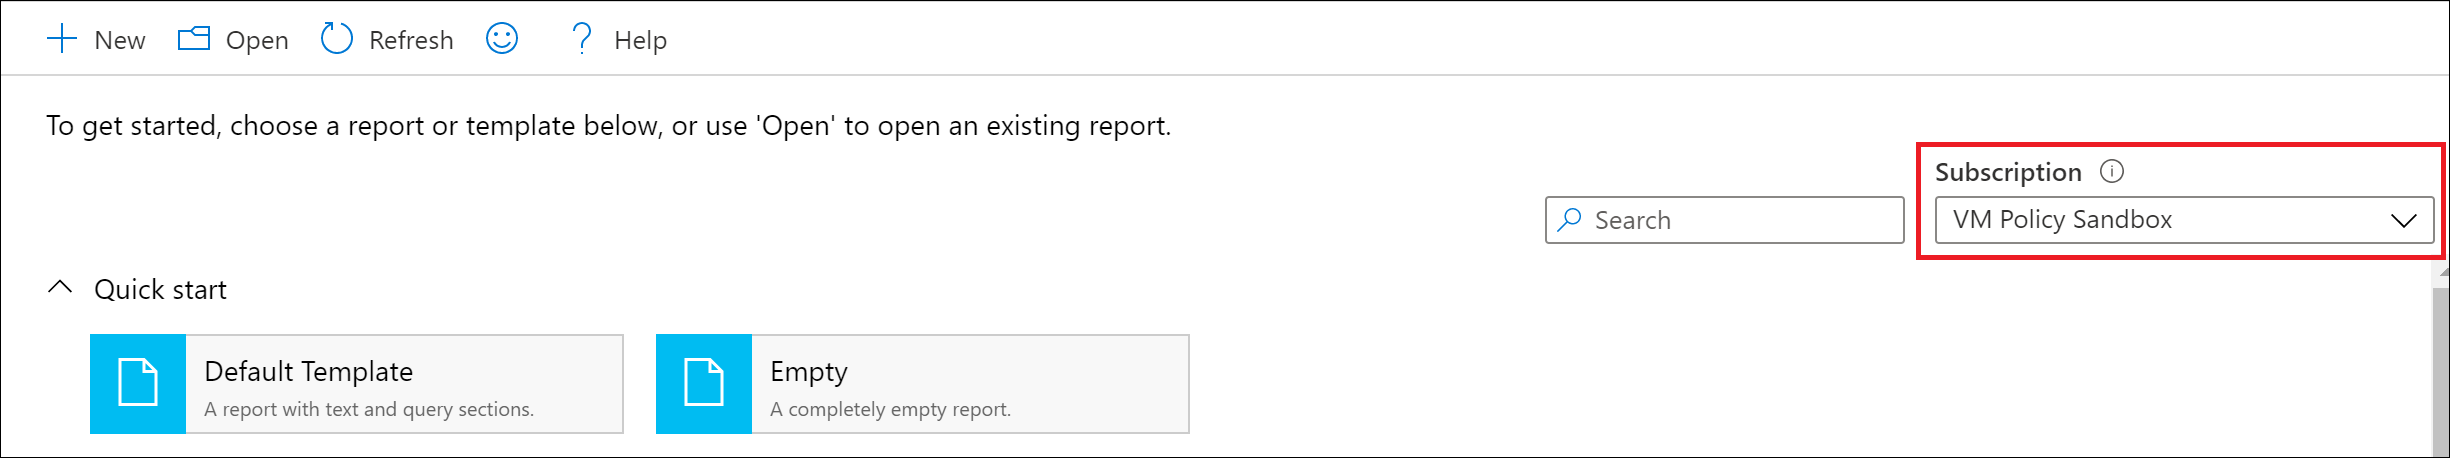
Task: Click the New toolbar label
Action: (x=120, y=40)
